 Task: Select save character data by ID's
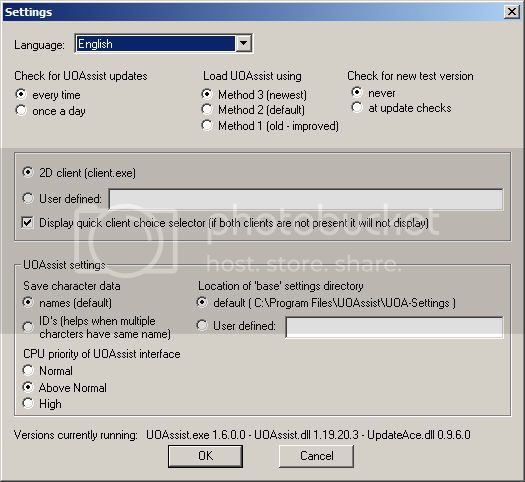[x=28, y=327]
